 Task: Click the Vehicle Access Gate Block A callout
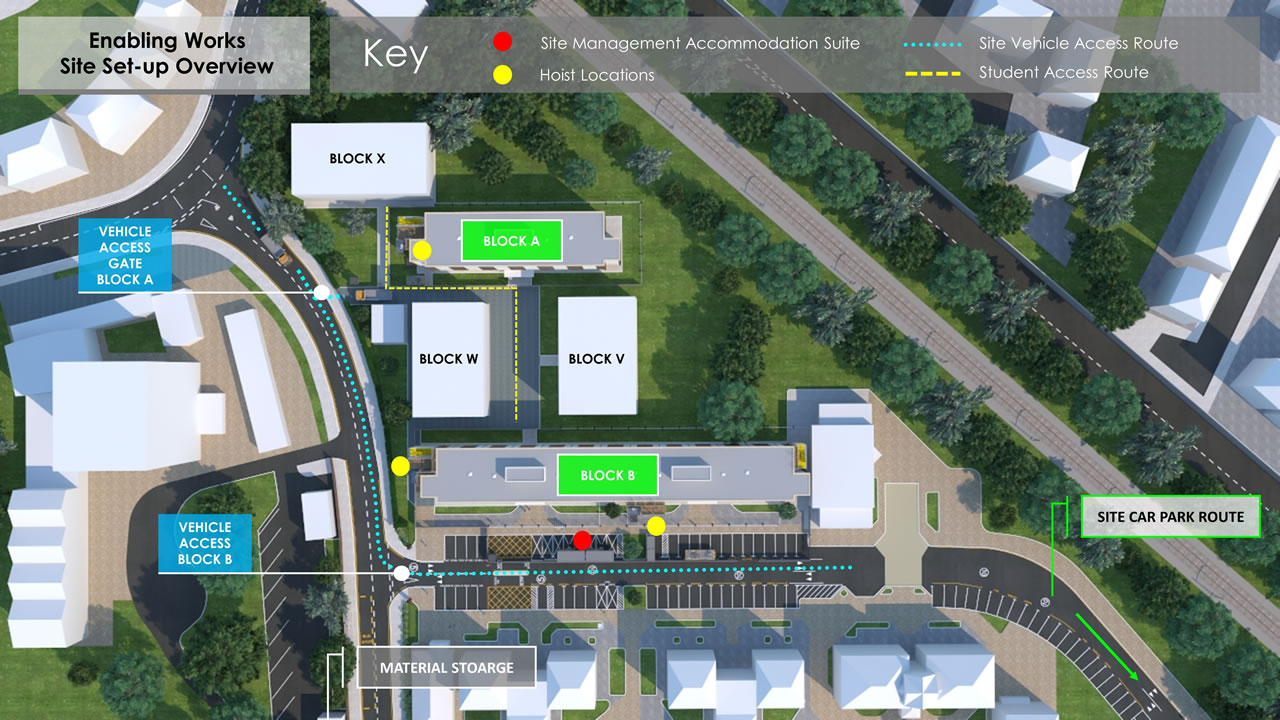[125, 256]
